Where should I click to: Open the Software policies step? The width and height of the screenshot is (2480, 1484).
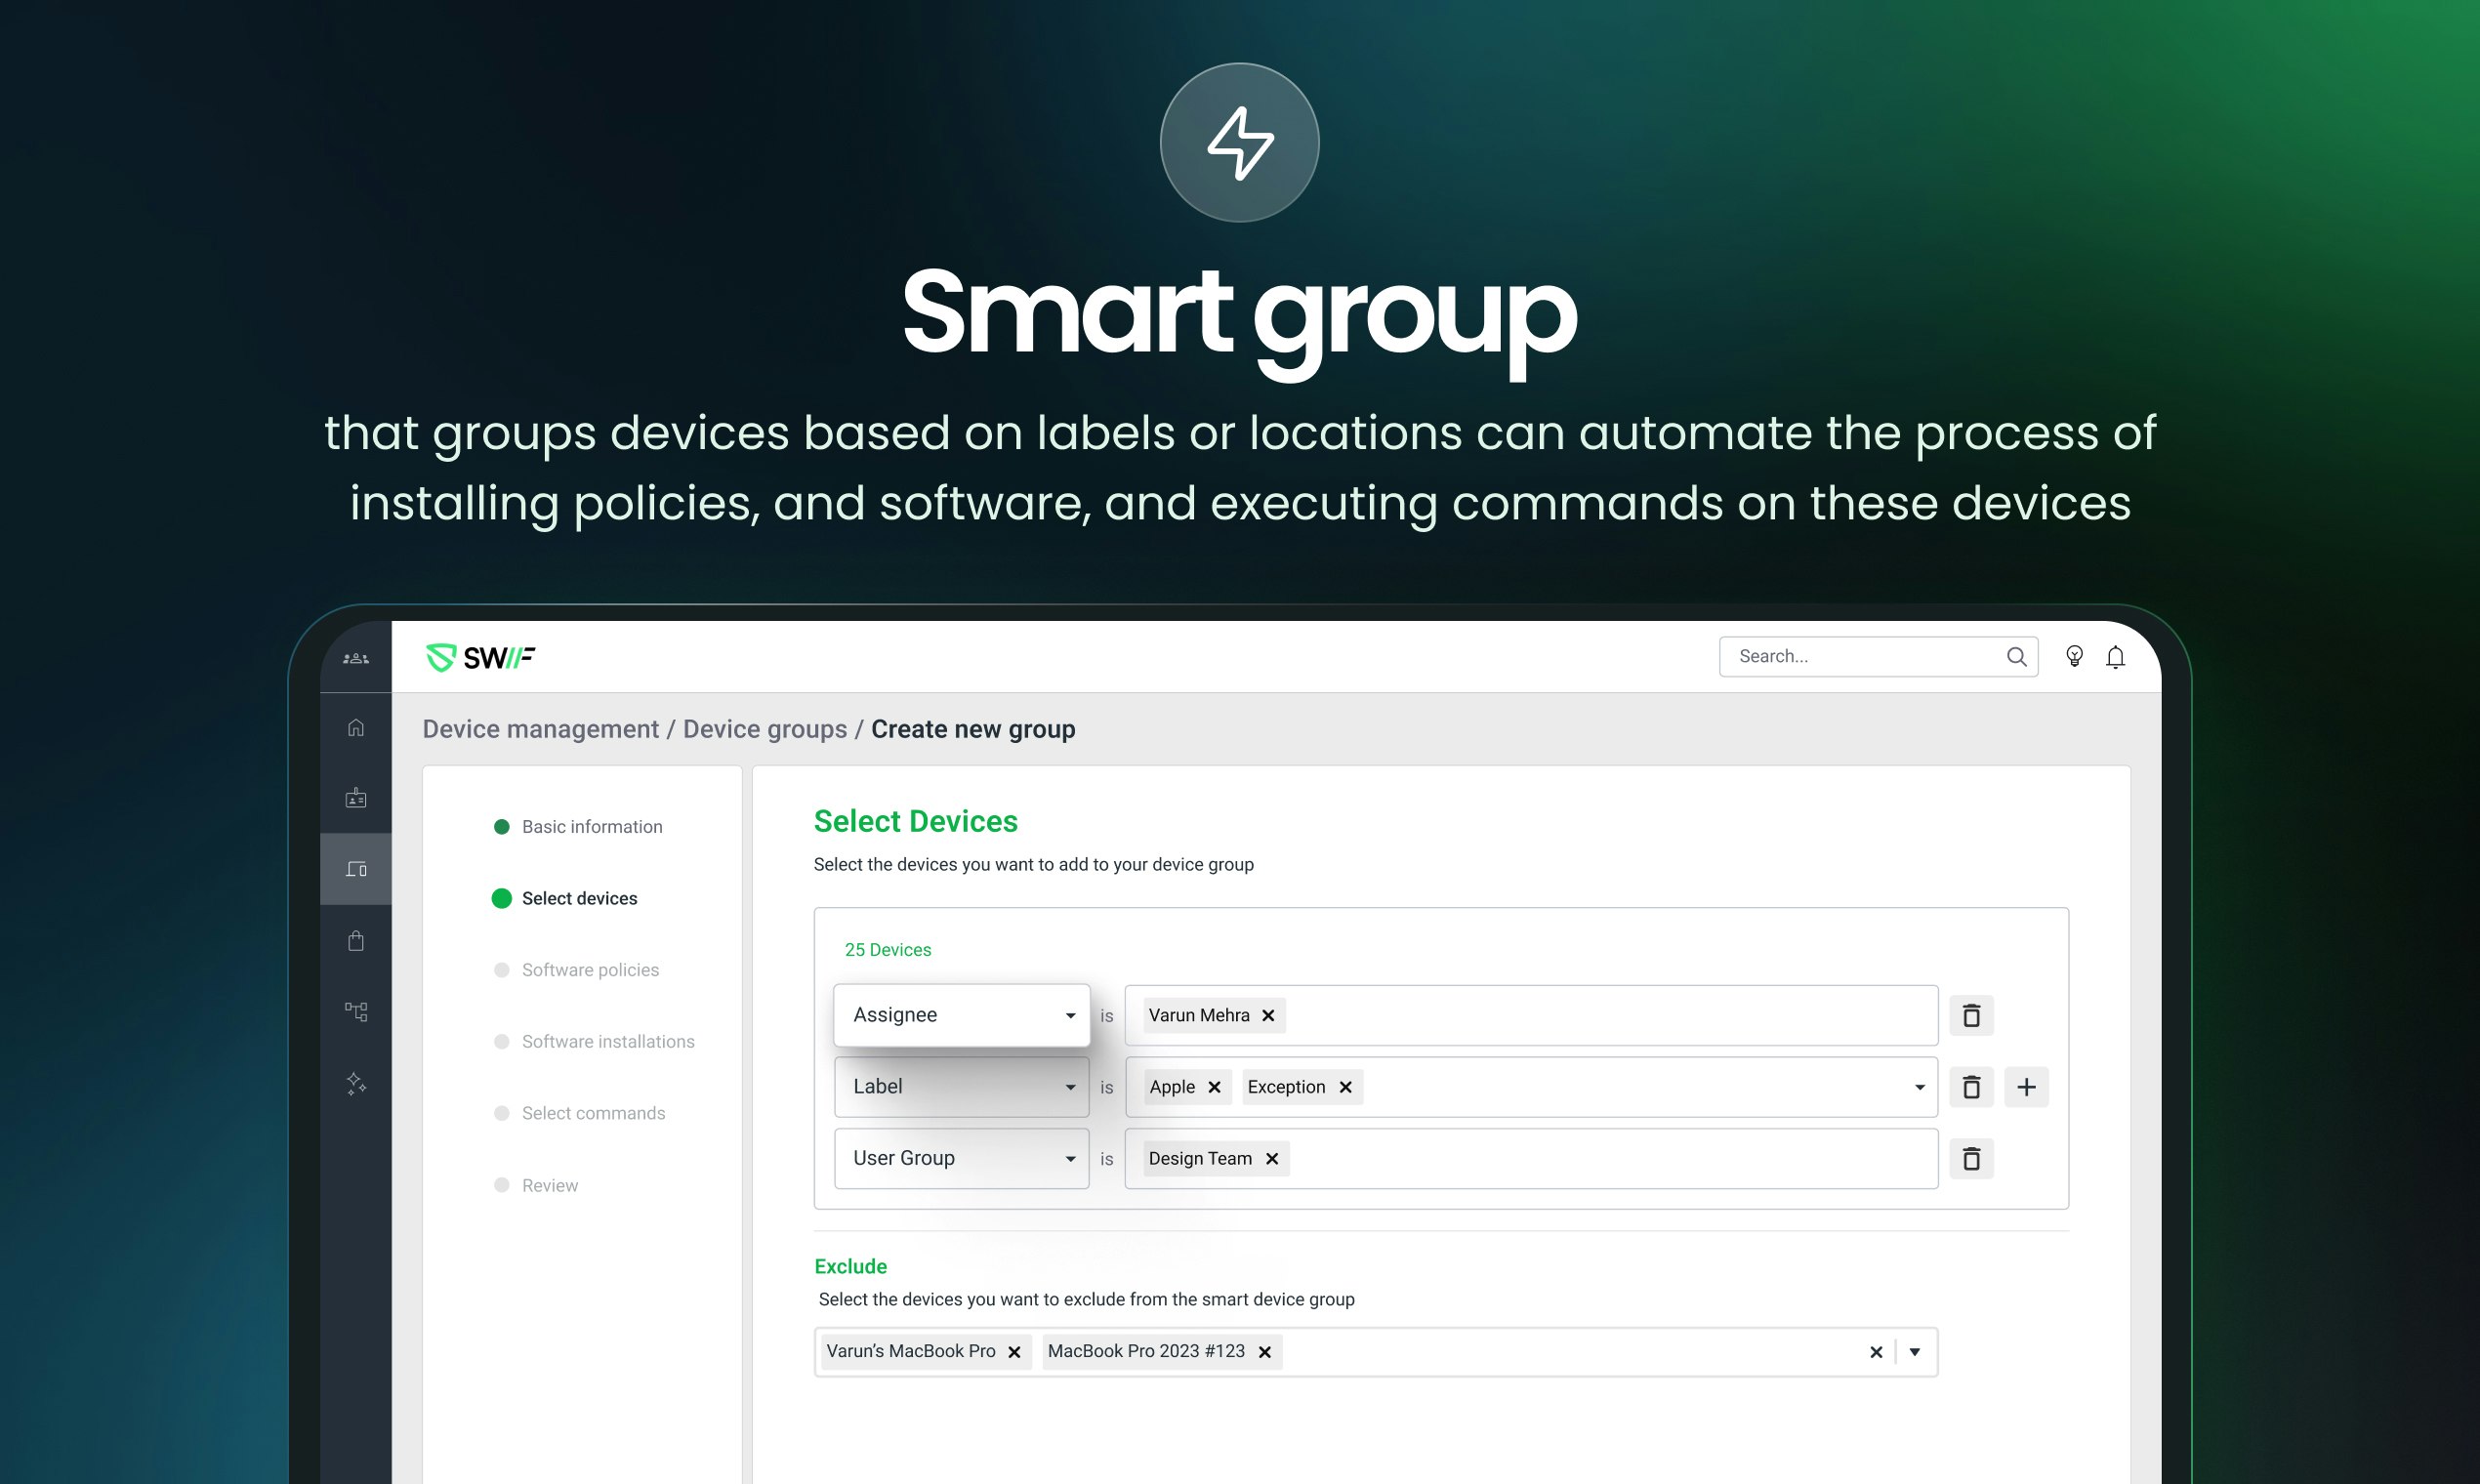[x=590, y=970]
